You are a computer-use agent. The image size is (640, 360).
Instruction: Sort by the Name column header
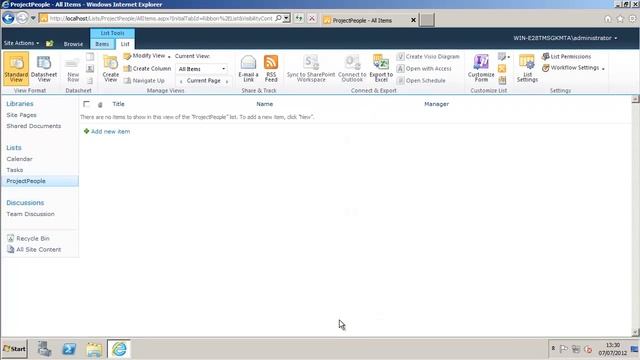(264, 104)
